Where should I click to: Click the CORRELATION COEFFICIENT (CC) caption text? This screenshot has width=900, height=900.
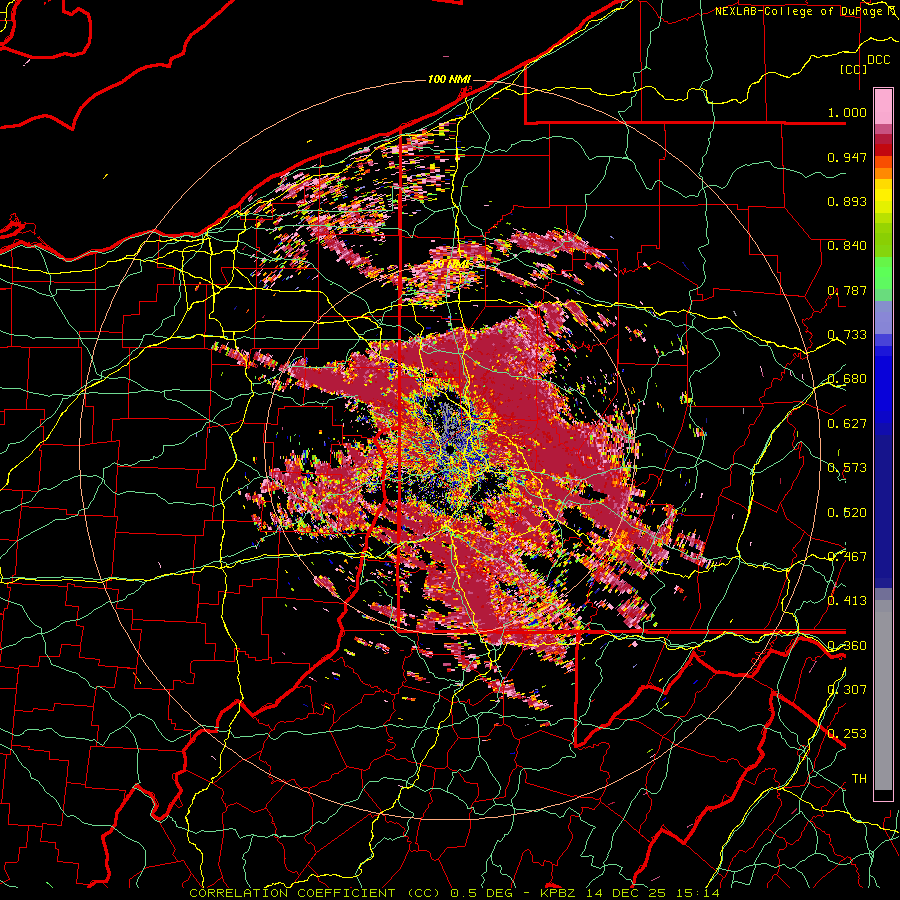(x=315, y=893)
